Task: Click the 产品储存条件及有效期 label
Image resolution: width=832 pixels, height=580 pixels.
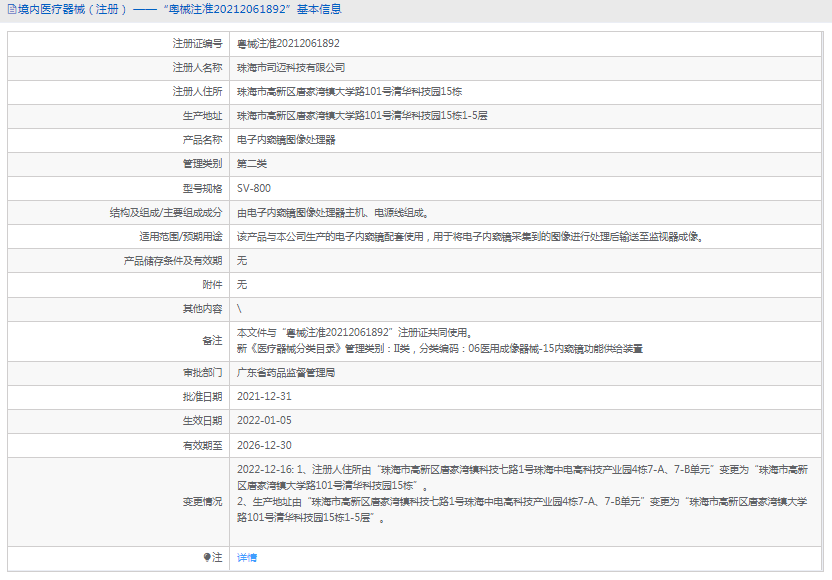Action: tap(173, 261)
